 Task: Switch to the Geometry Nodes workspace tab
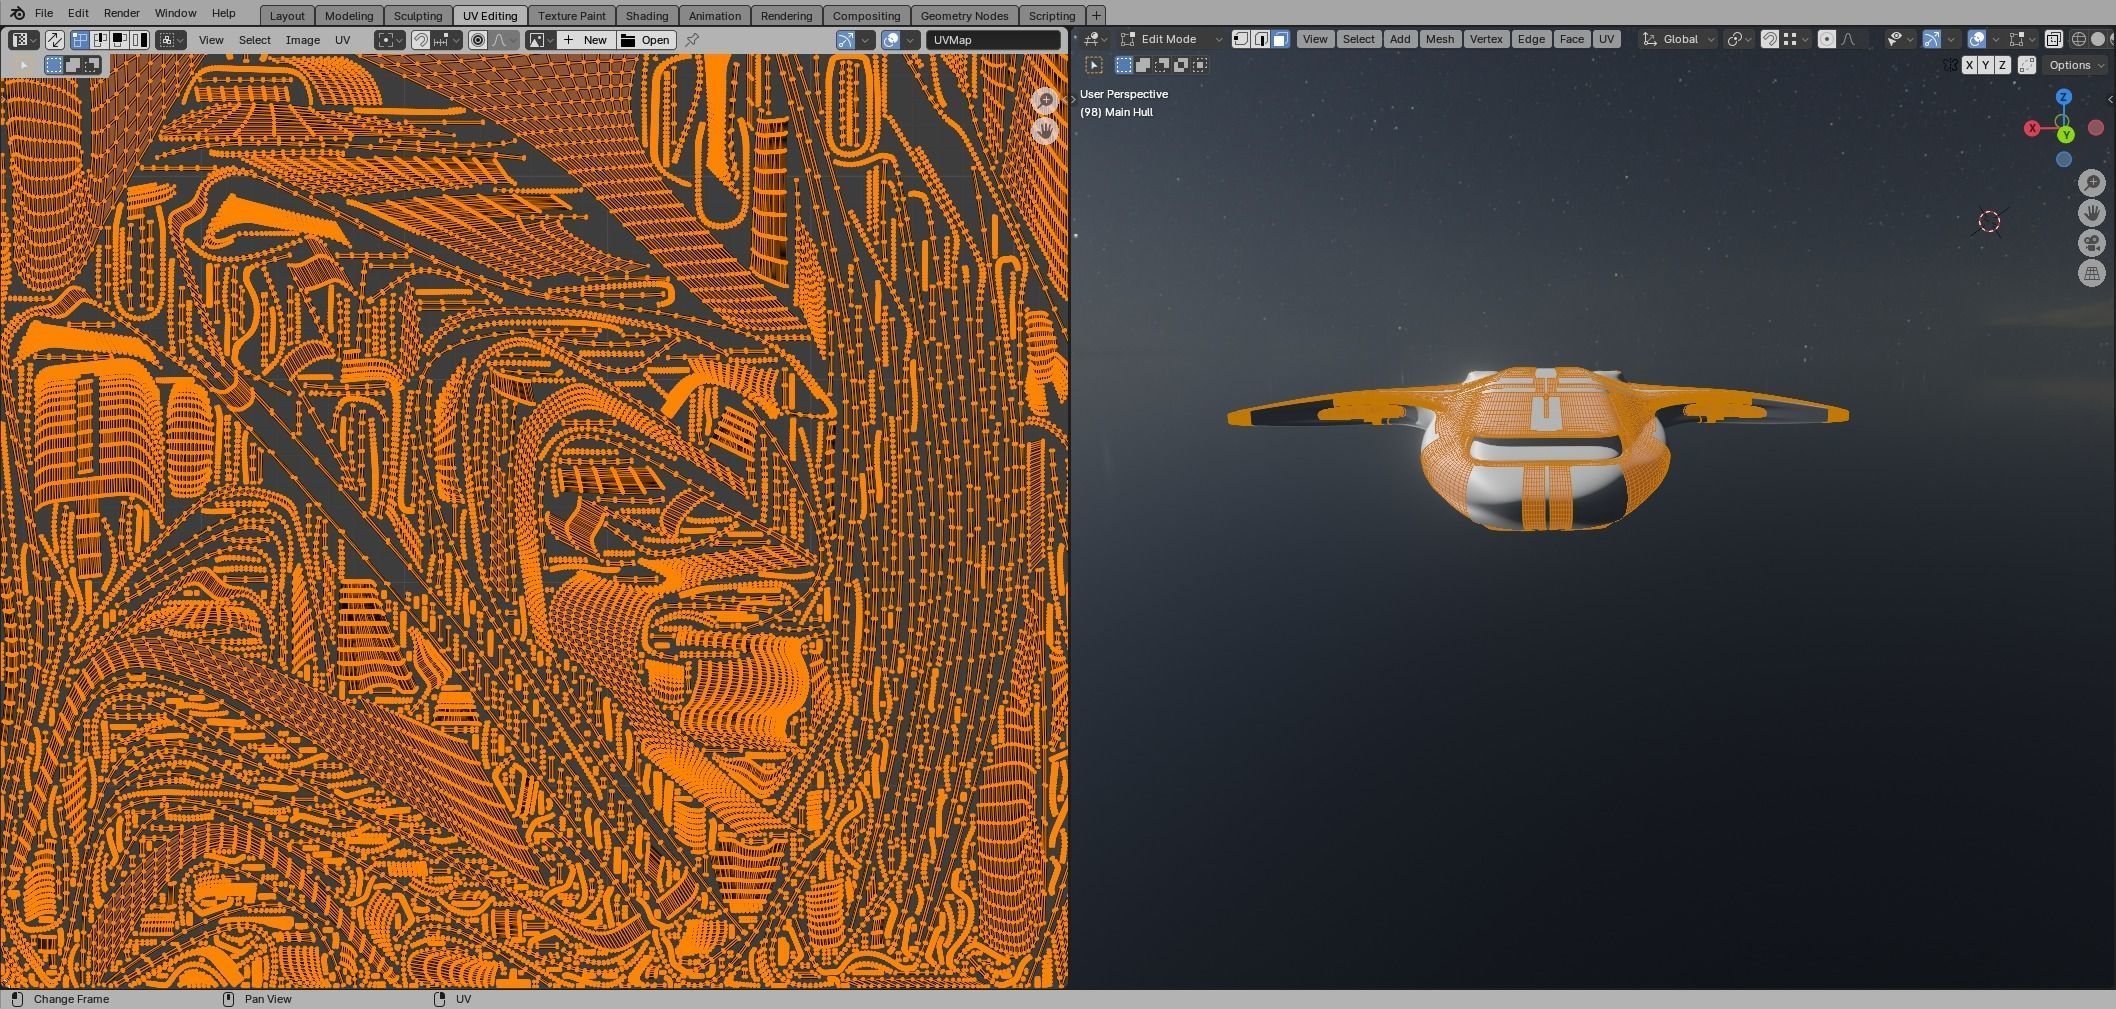coord(964,16)
